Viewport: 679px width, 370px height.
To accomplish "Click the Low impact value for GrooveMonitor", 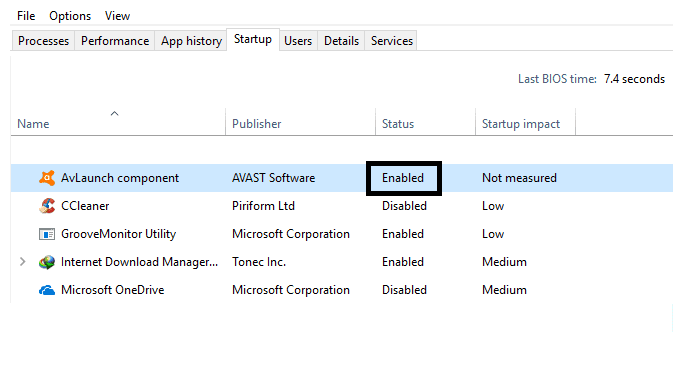I will (493, 234).
